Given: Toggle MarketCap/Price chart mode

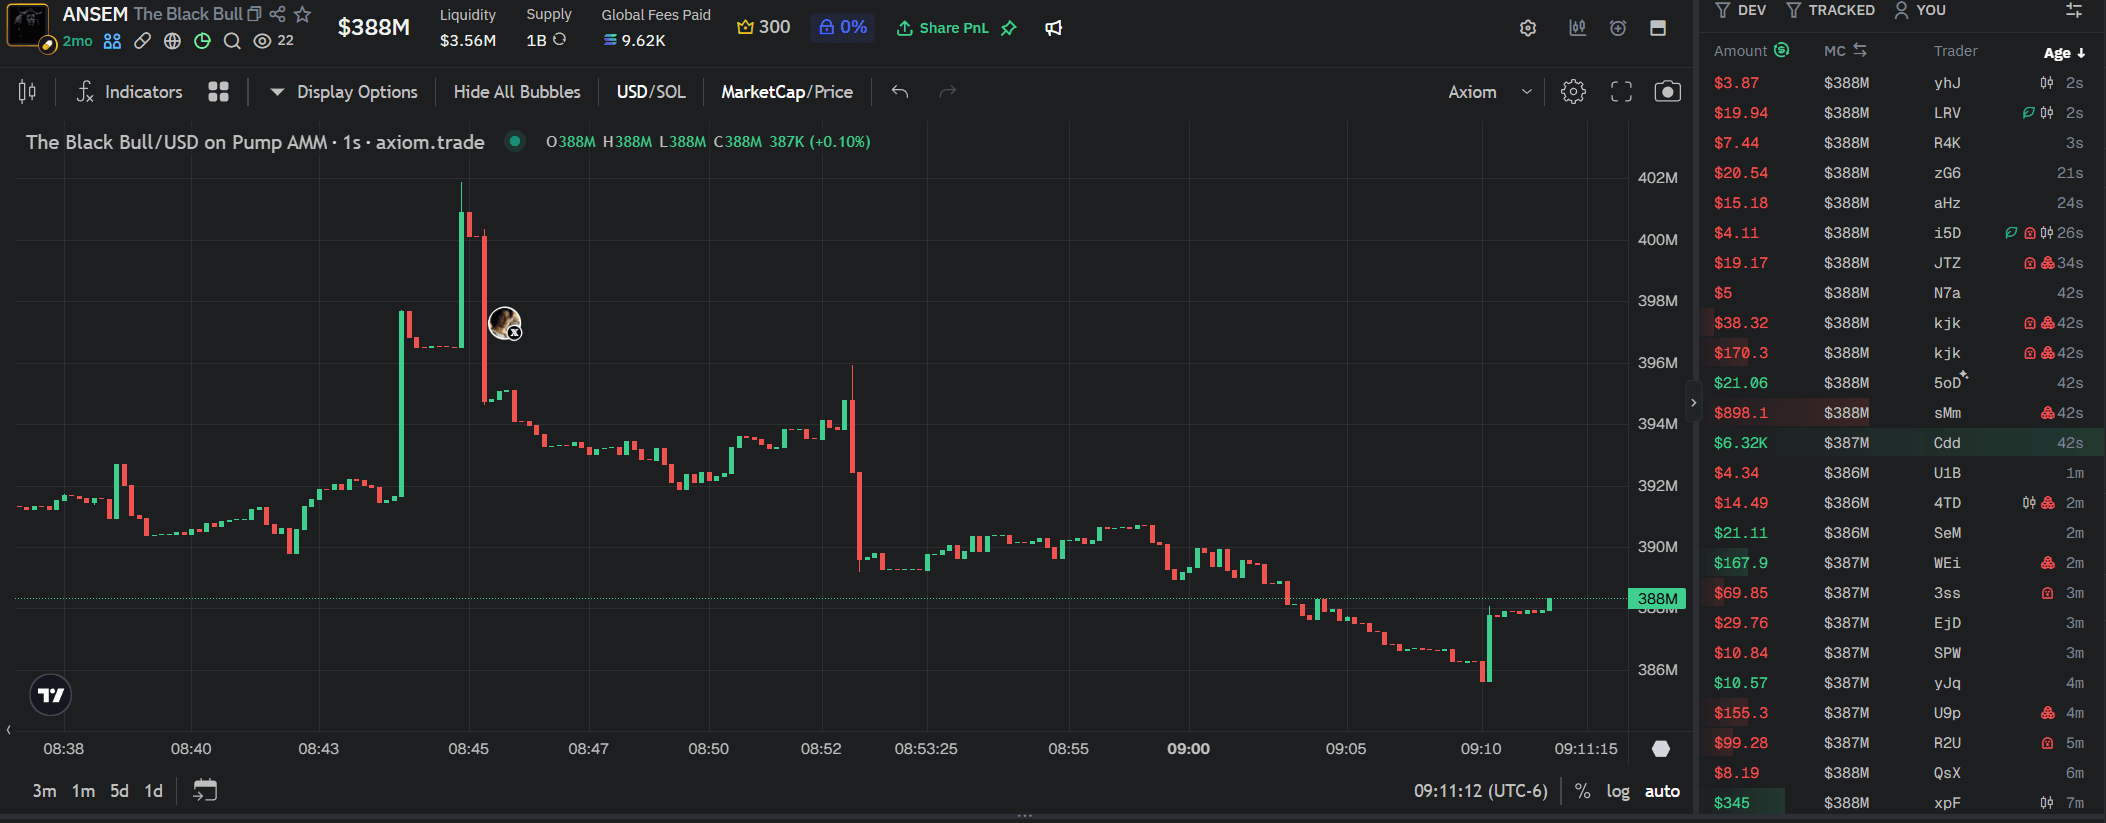Looking at the screenshot, I should [x=787, y=92].
